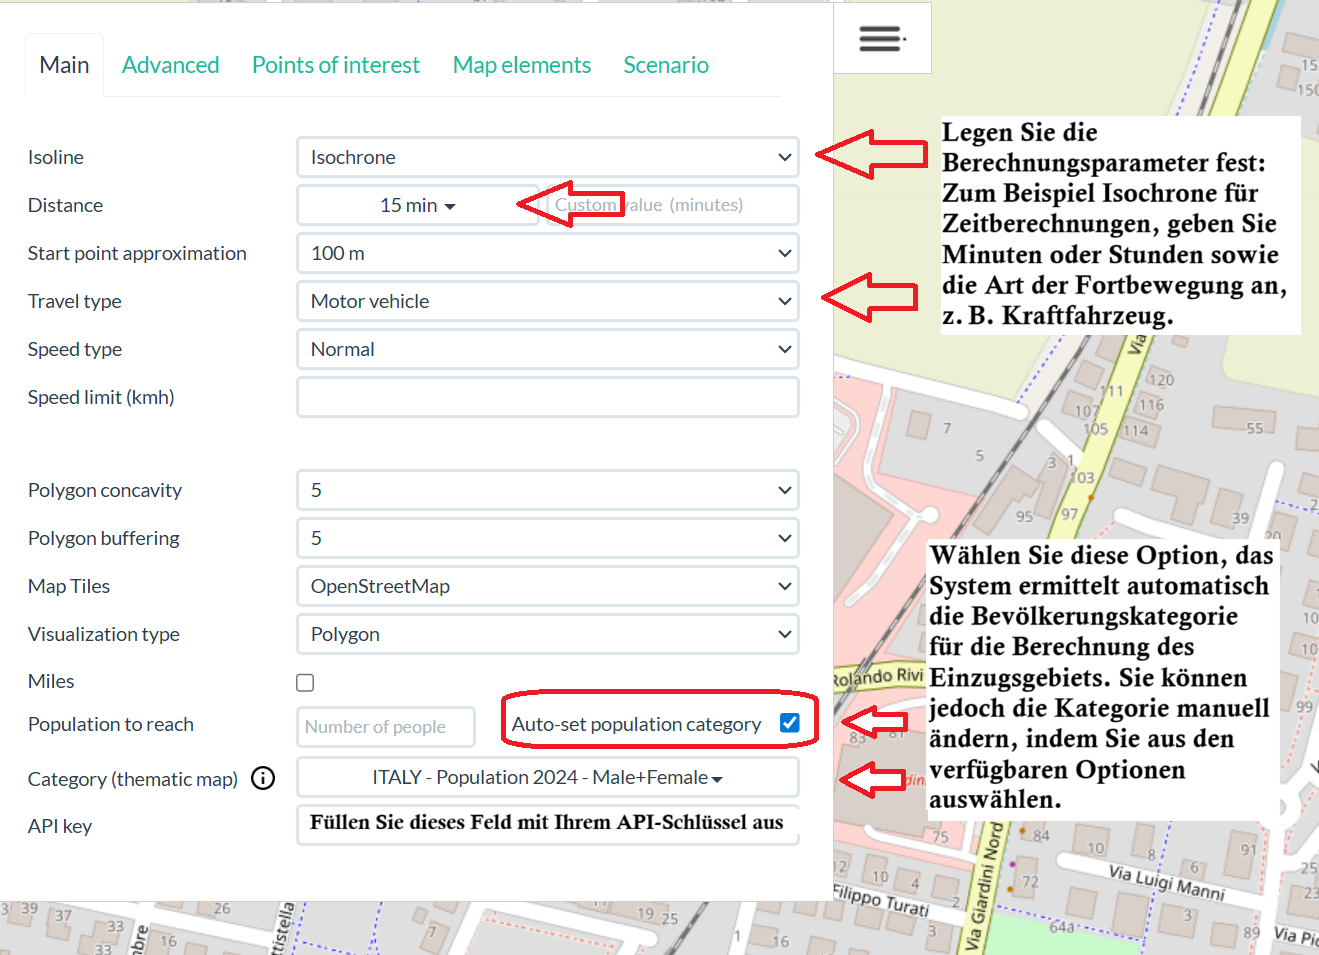This screenshot has width=1319, height=955.
Task: Open the Map elements tab
Action: coord(522,65)
